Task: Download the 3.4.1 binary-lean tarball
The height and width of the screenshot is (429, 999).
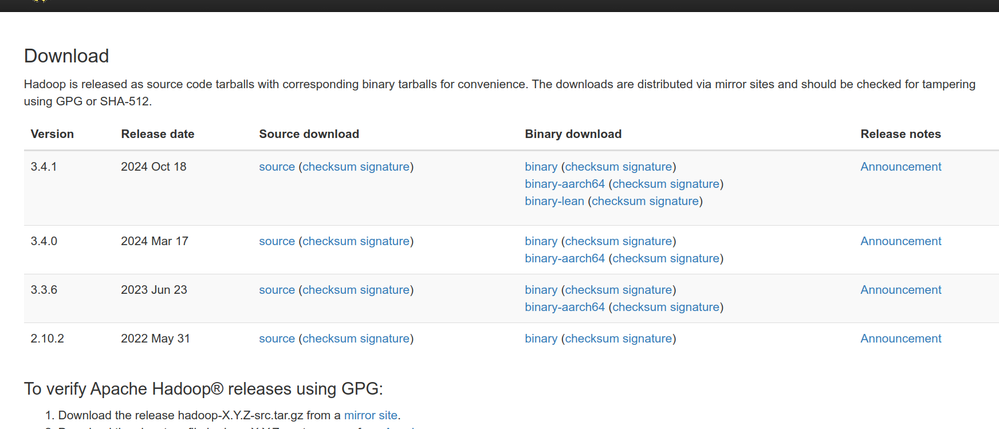Action: pos(554,201)
